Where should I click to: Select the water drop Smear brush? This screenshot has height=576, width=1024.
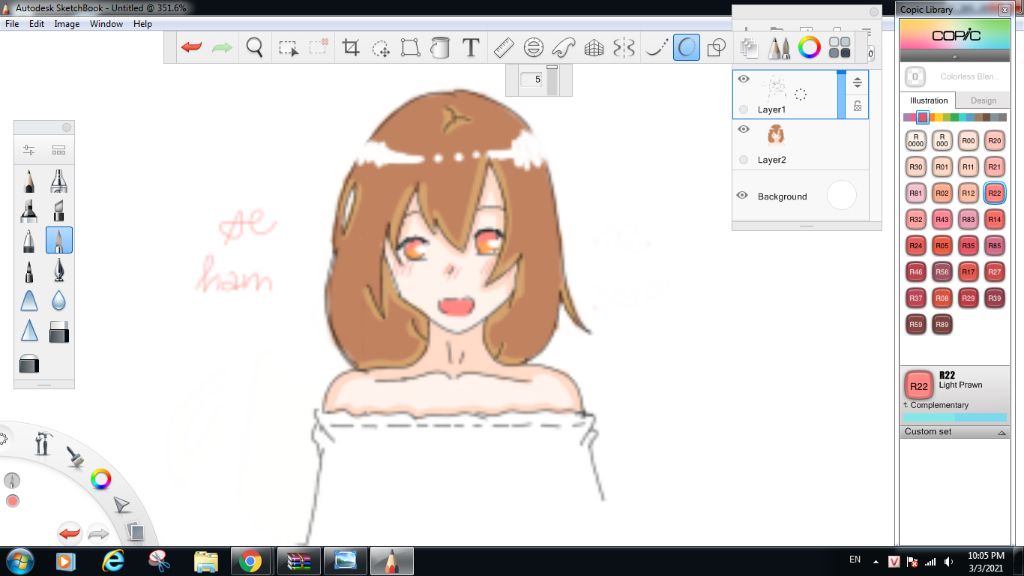[x=59, y=300]
